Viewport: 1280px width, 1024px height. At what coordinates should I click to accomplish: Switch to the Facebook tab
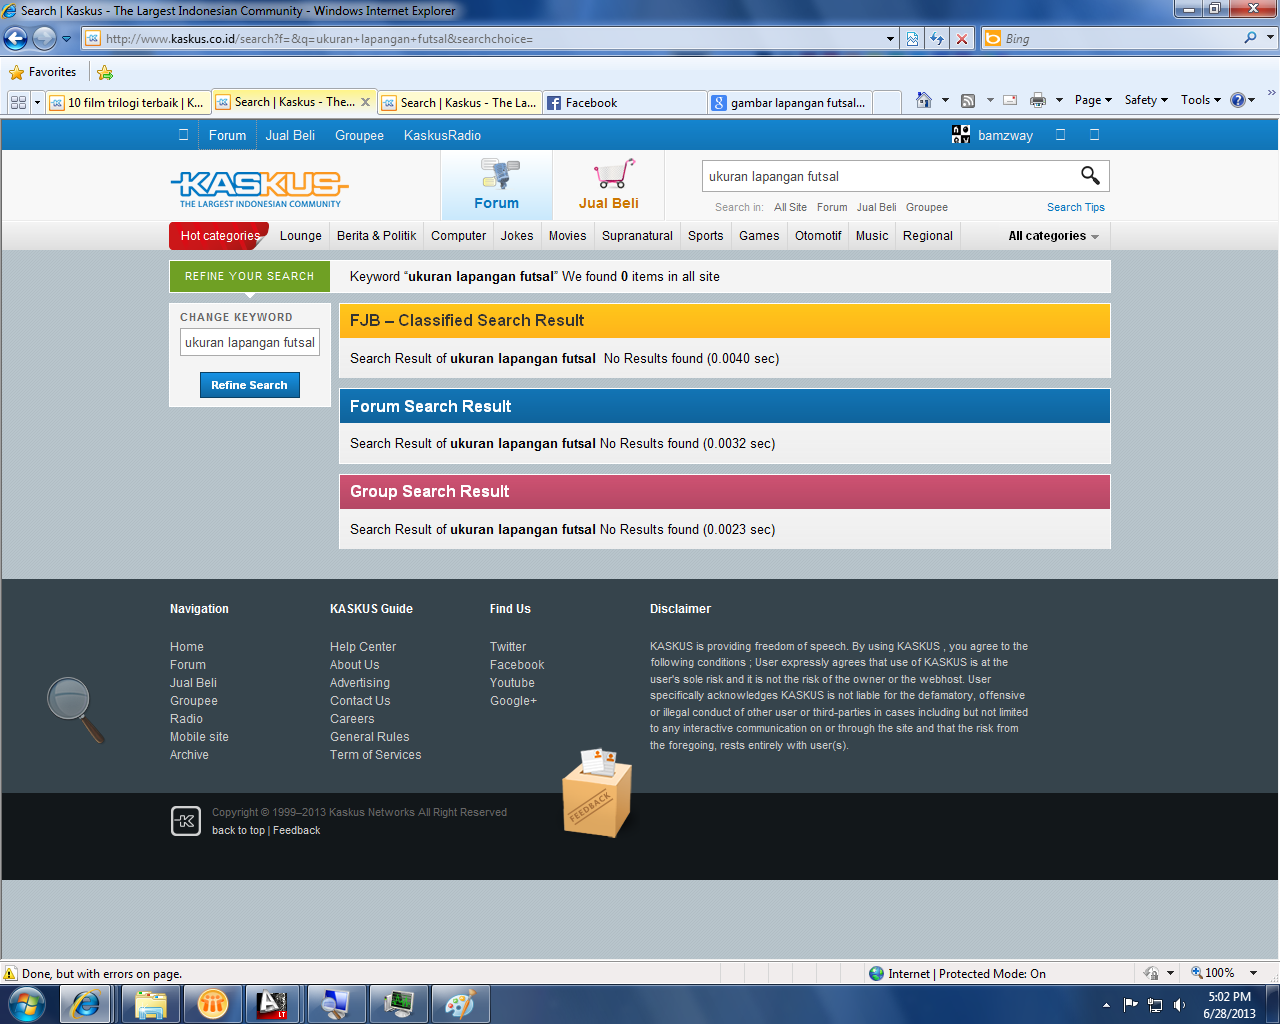tap(625, 102)
